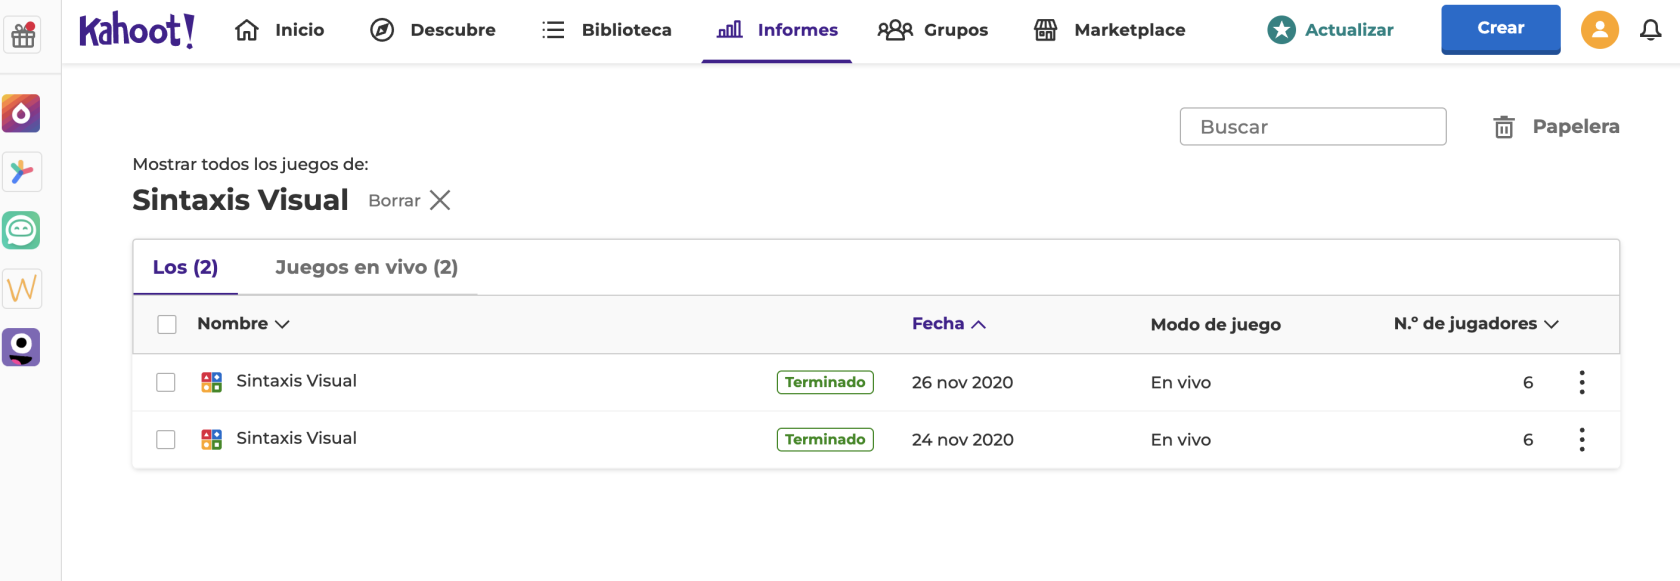Open the purple one-eyed monster app icon
This screenshot has height=581, width=1680.
[x=21, y=347]
